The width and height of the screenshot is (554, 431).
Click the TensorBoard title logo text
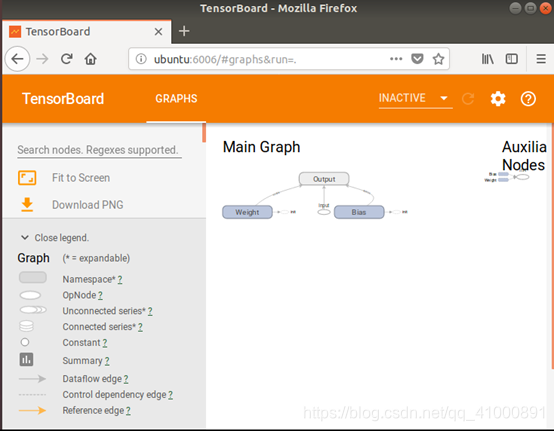63,99
